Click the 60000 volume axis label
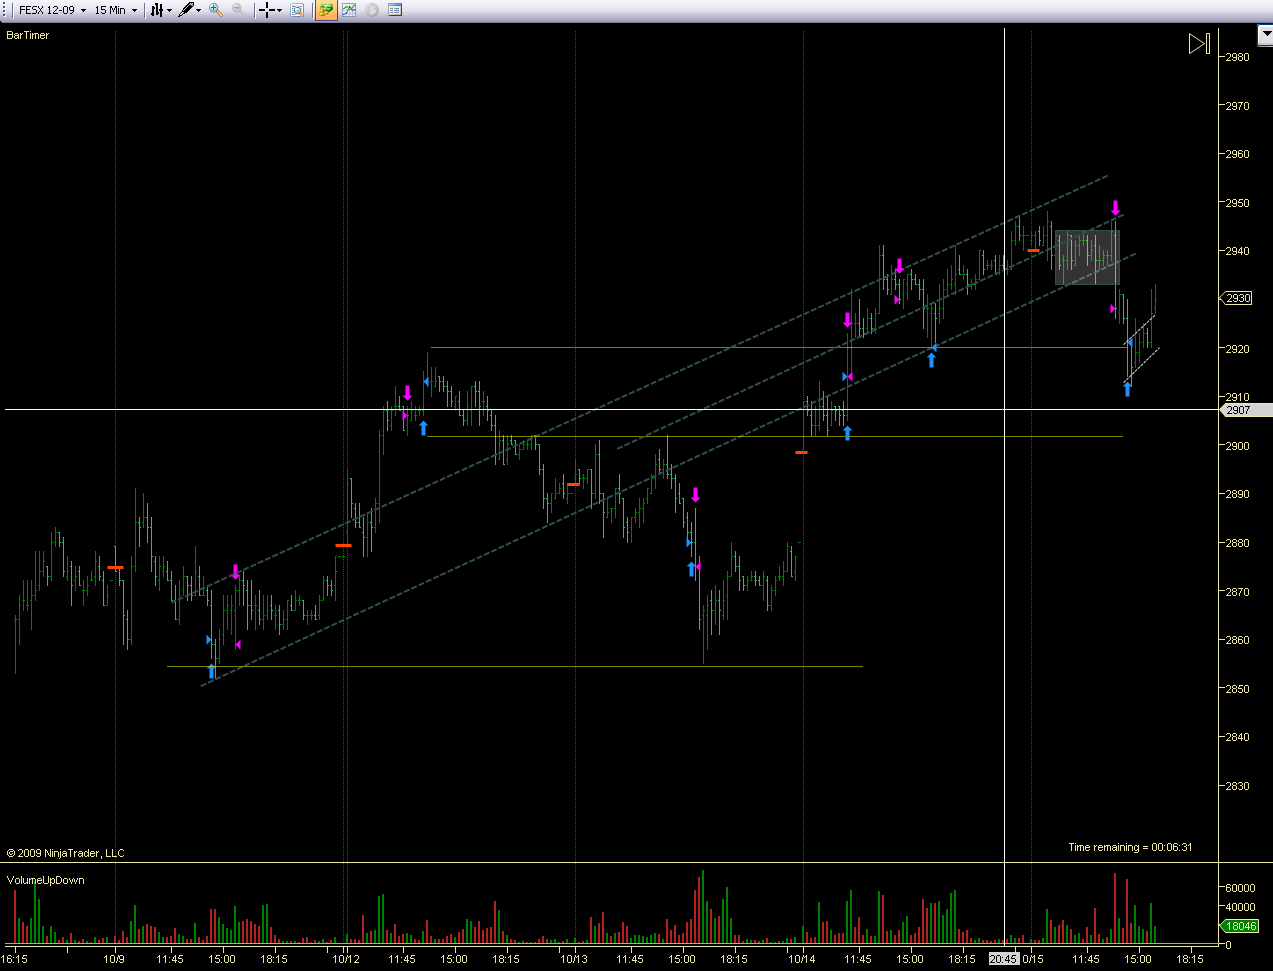 tap(1240, 888)
